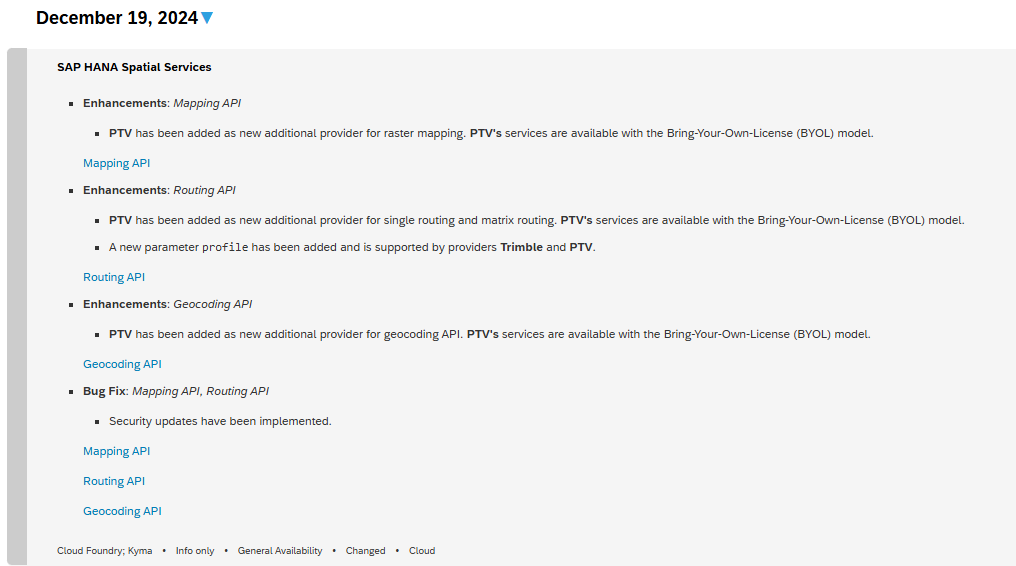Open Routing API link below the profile parameter note
The height and width of the screenshot is (566, 1016).
[114, 277]
